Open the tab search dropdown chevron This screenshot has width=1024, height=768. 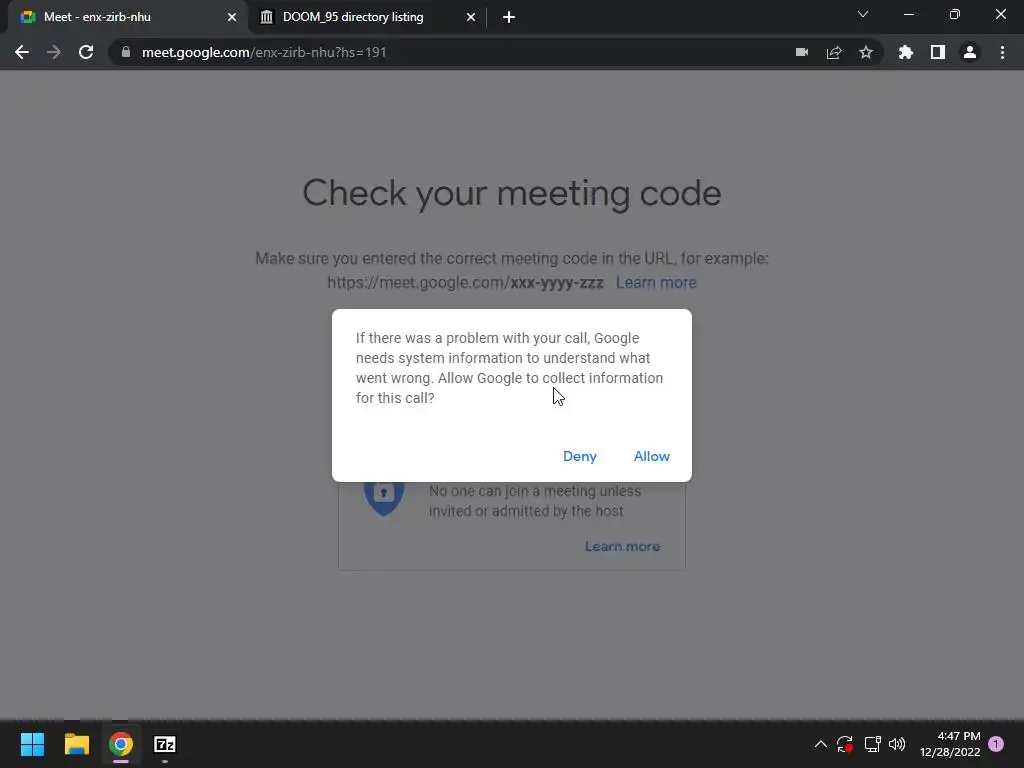point(863,14)
